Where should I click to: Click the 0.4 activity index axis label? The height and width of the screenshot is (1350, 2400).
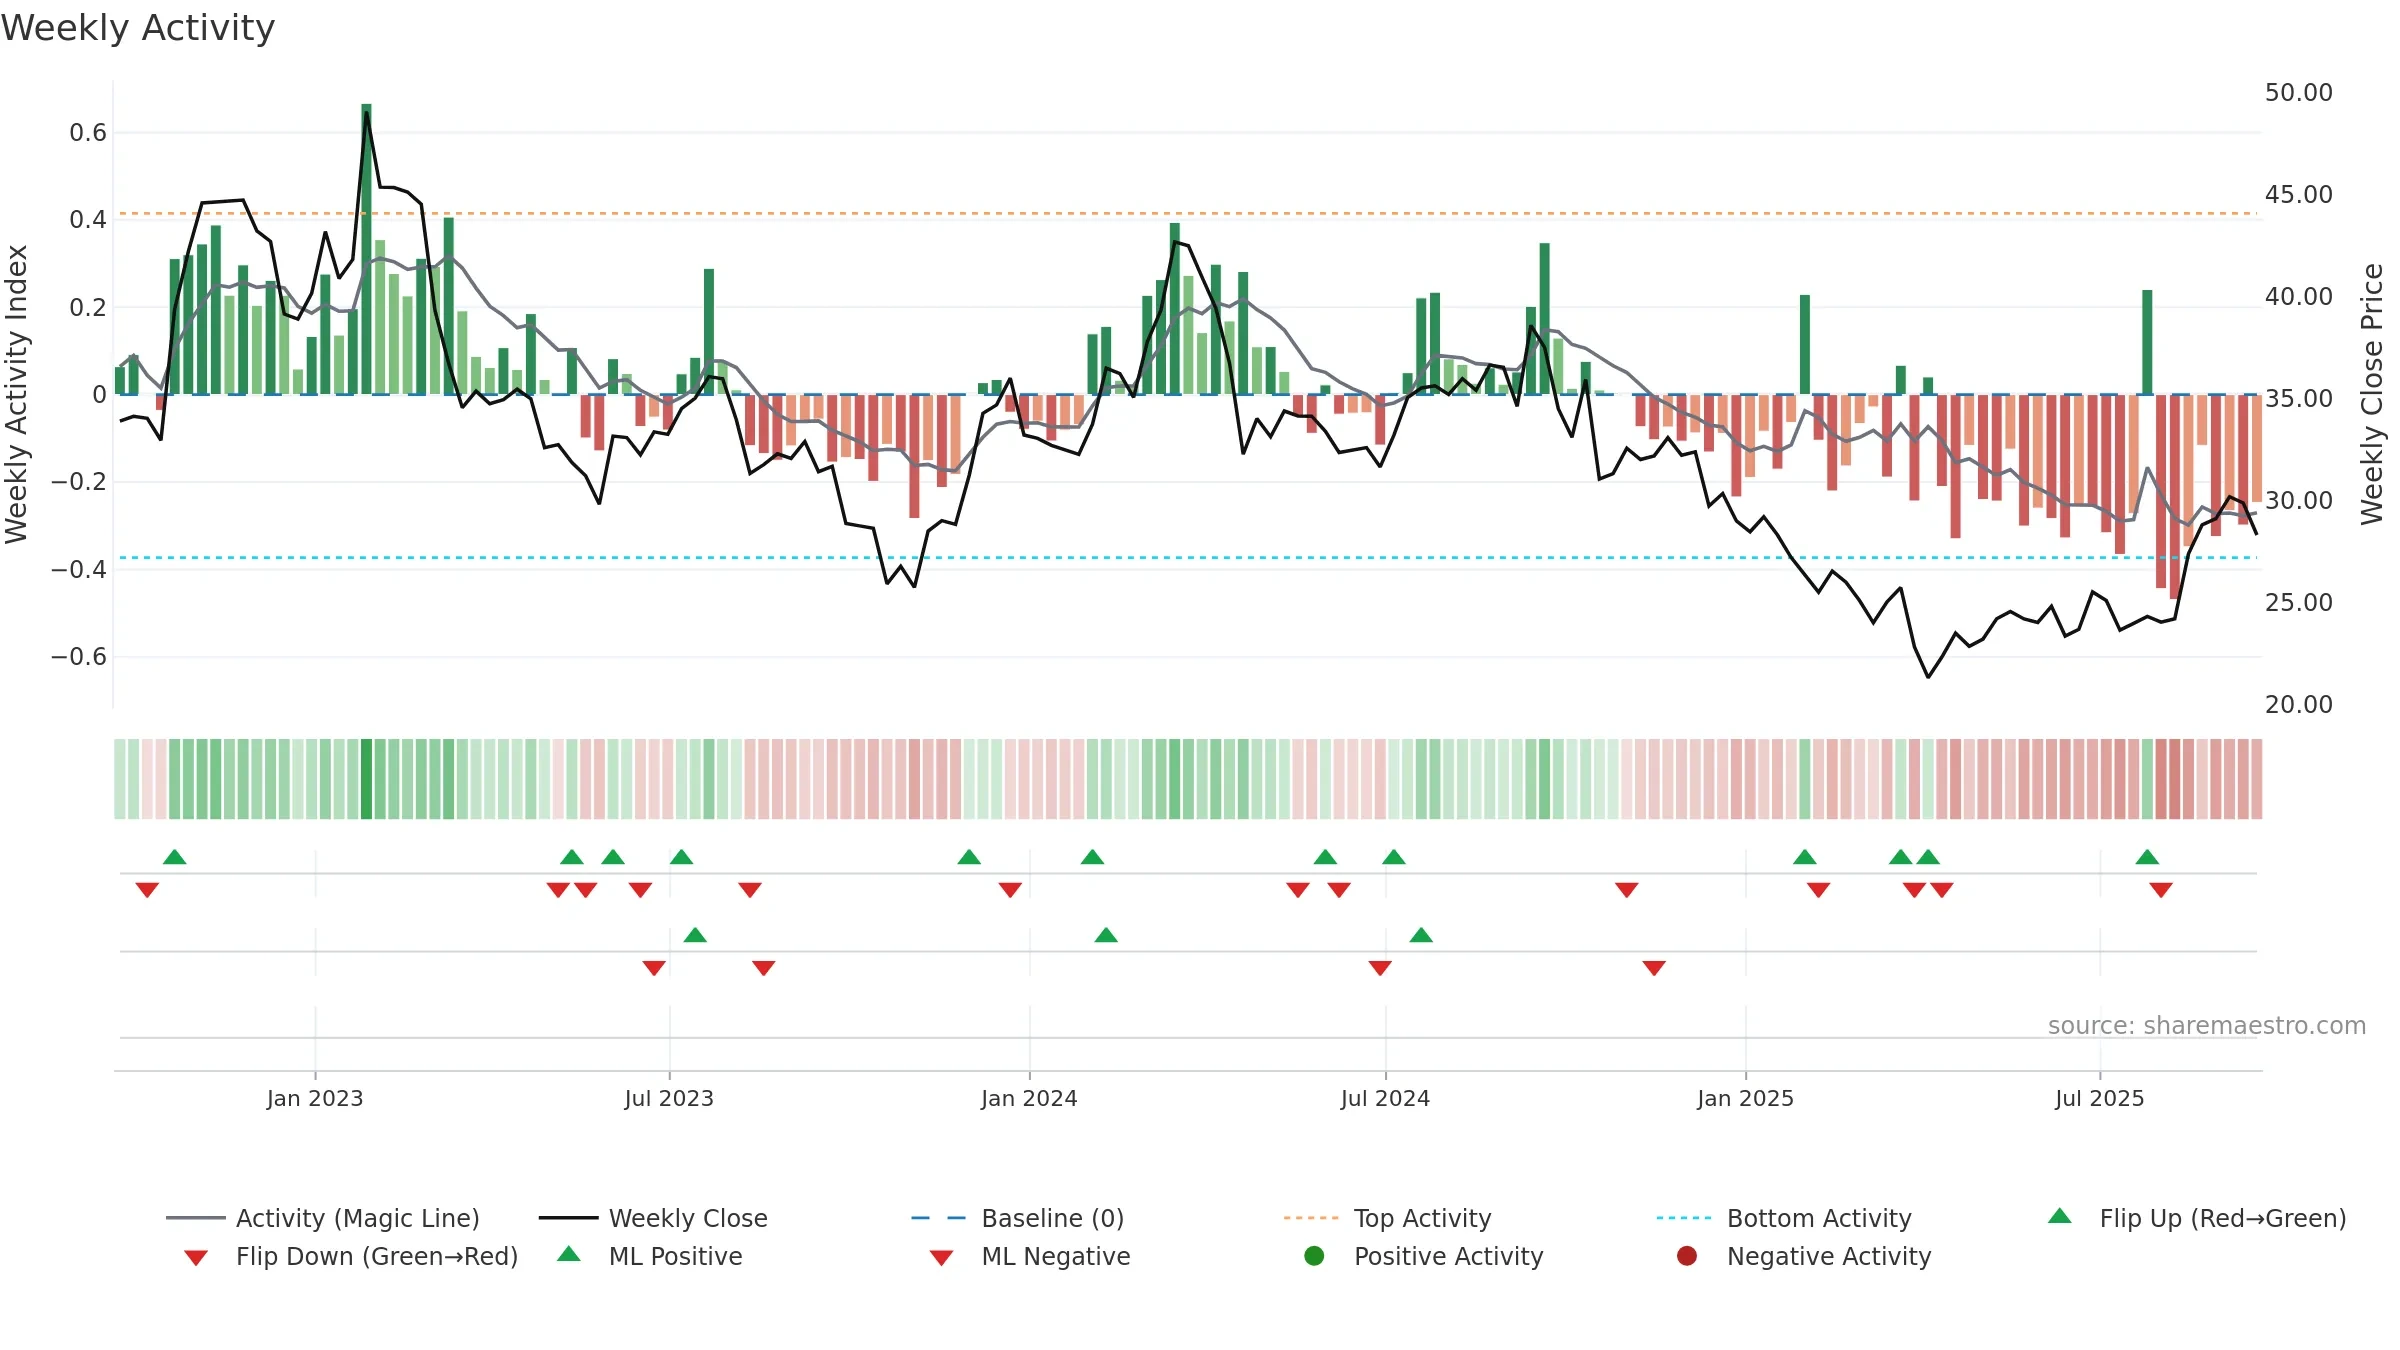pos(88,219)
